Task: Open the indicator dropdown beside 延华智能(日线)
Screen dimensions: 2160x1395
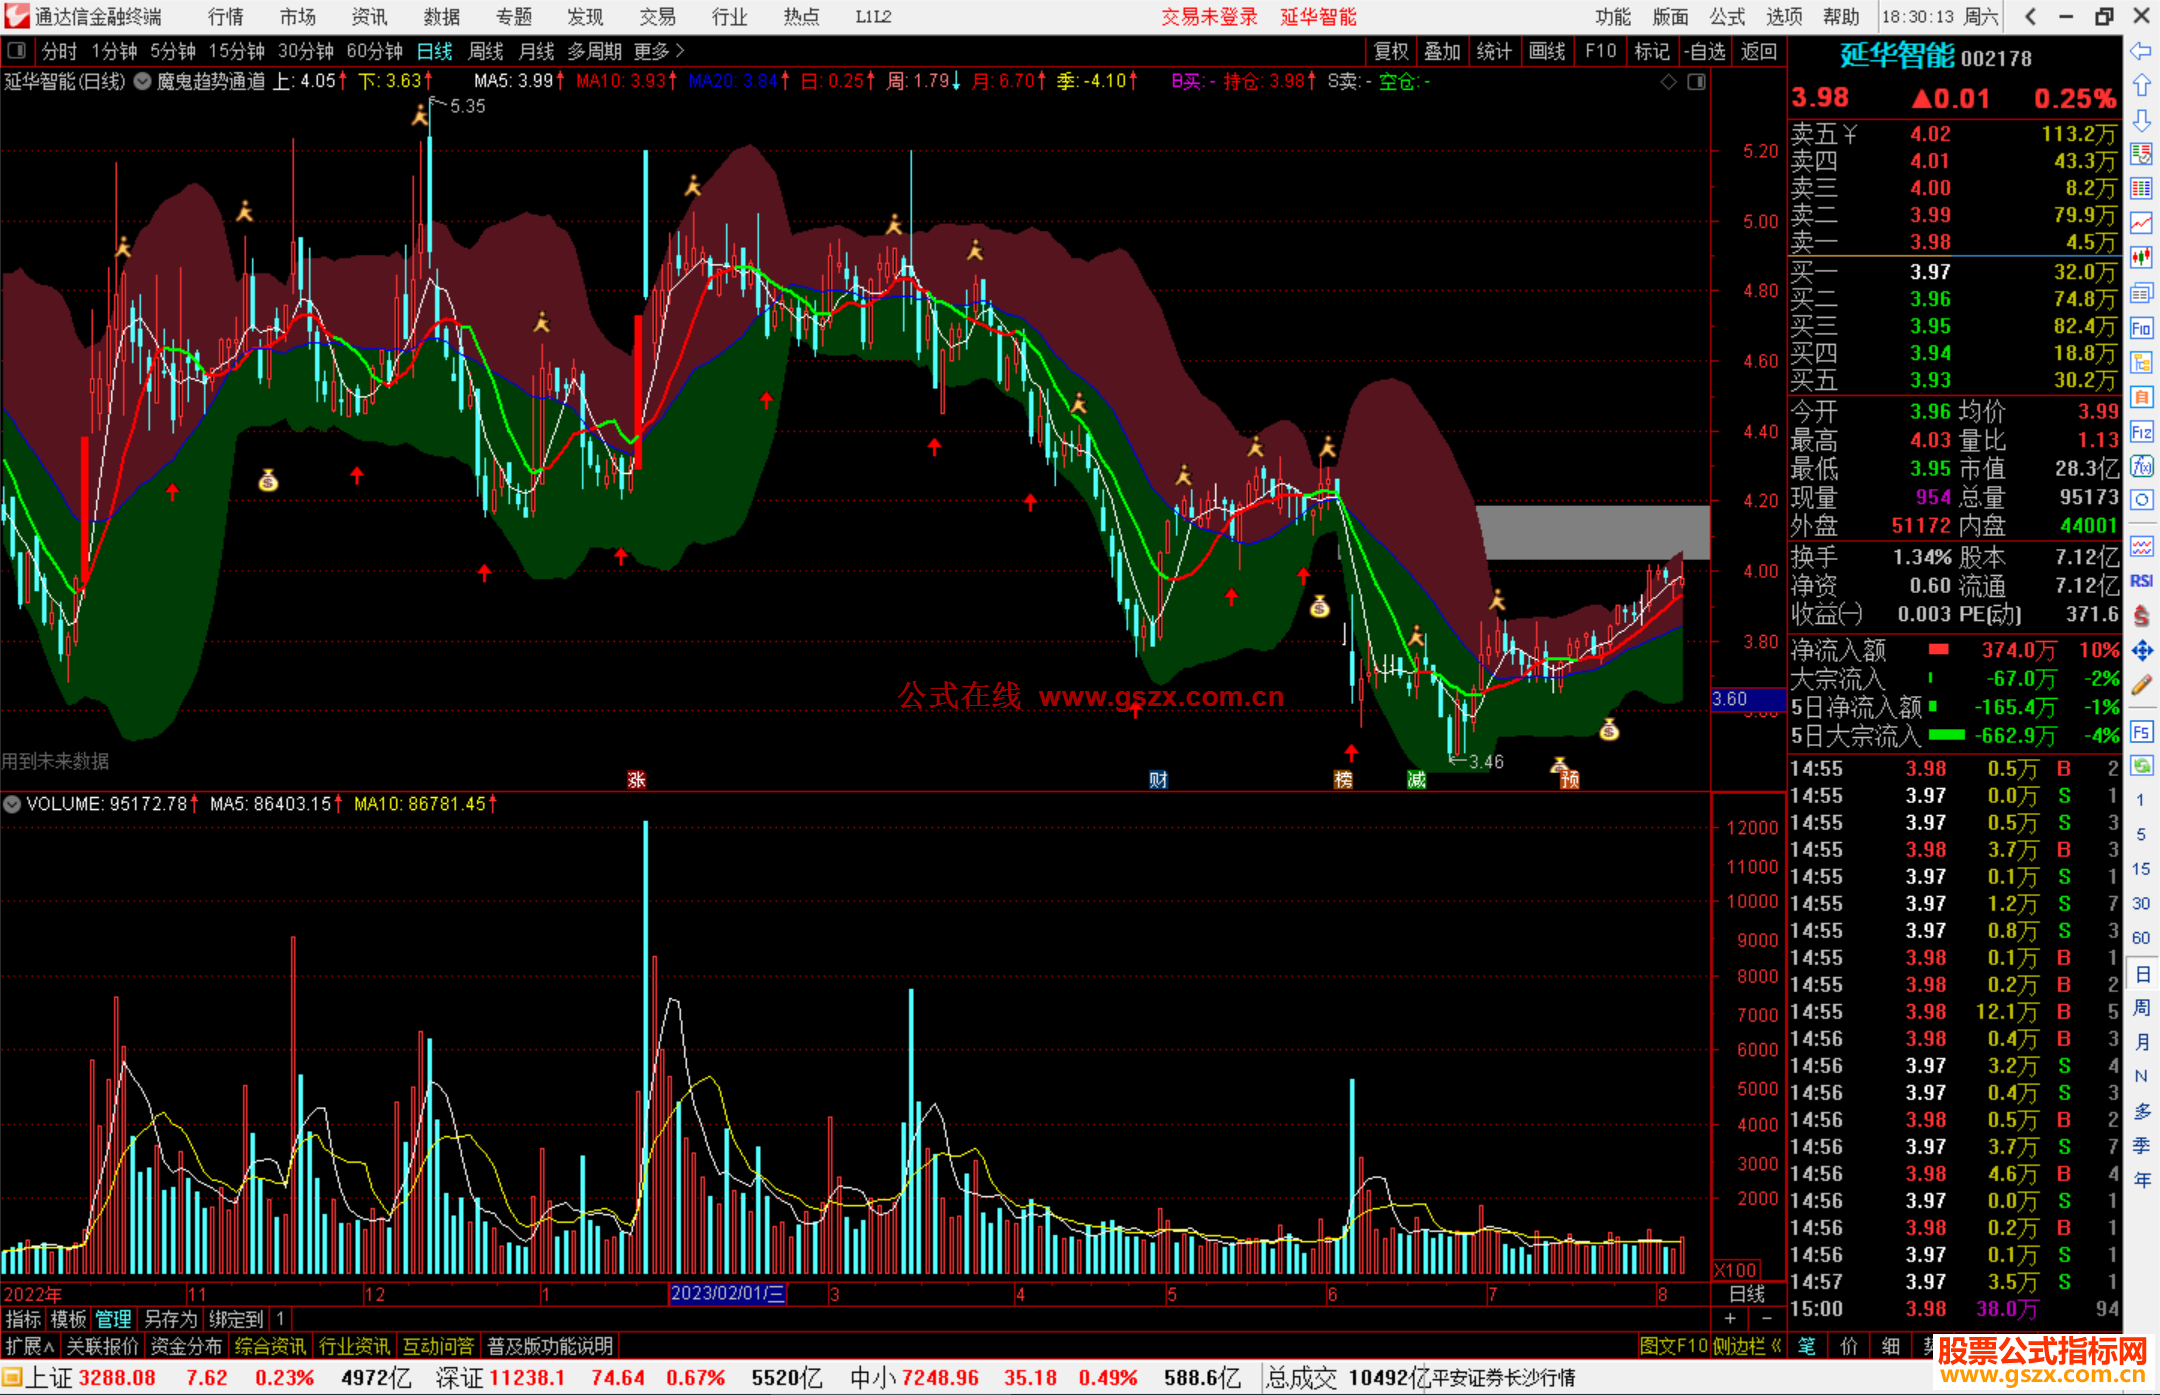Action: [143, 82]
